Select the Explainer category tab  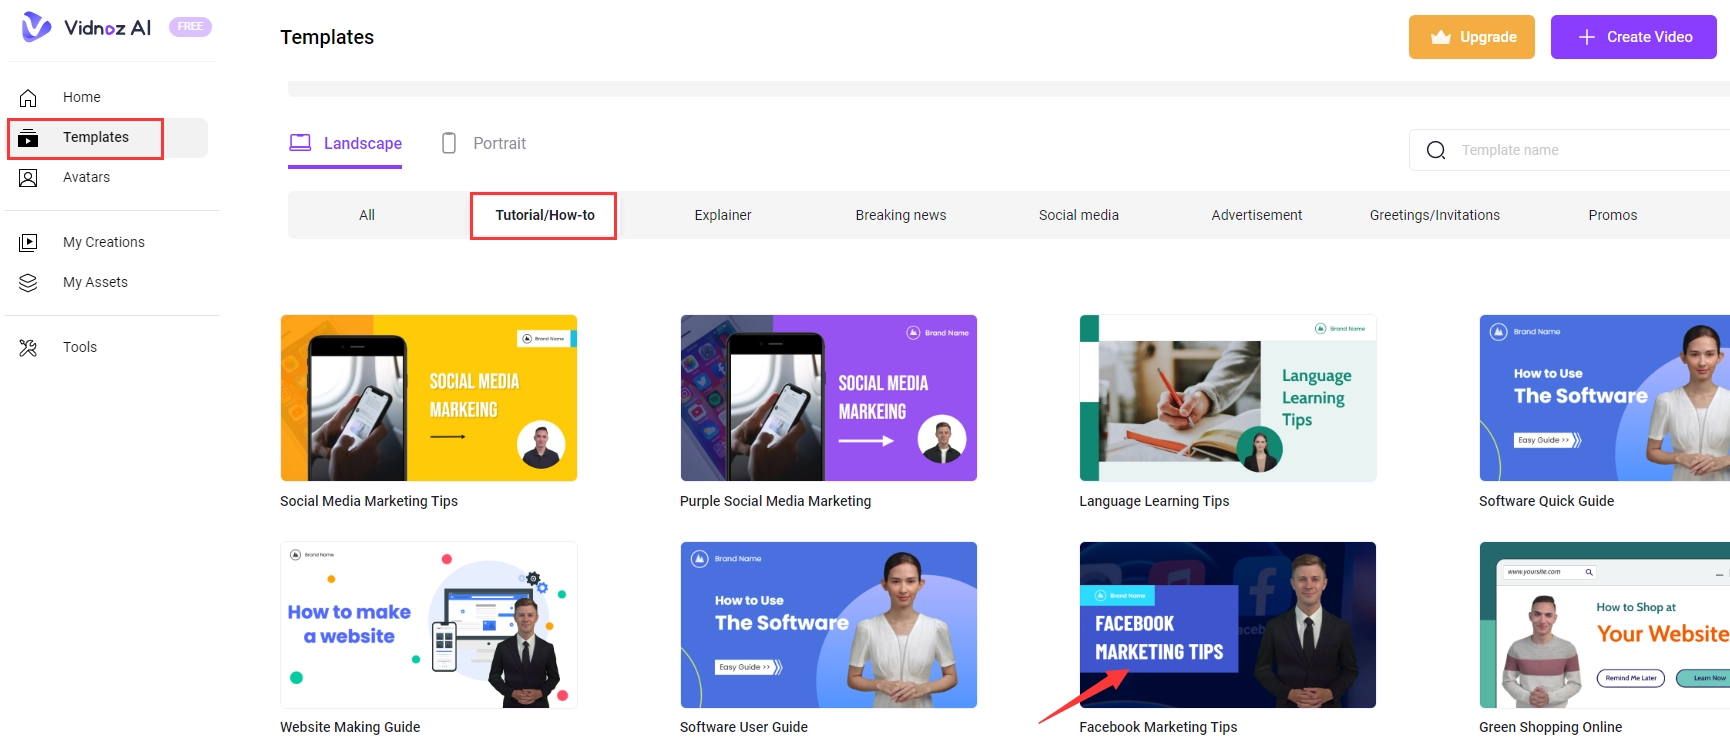tap(722, 216)
